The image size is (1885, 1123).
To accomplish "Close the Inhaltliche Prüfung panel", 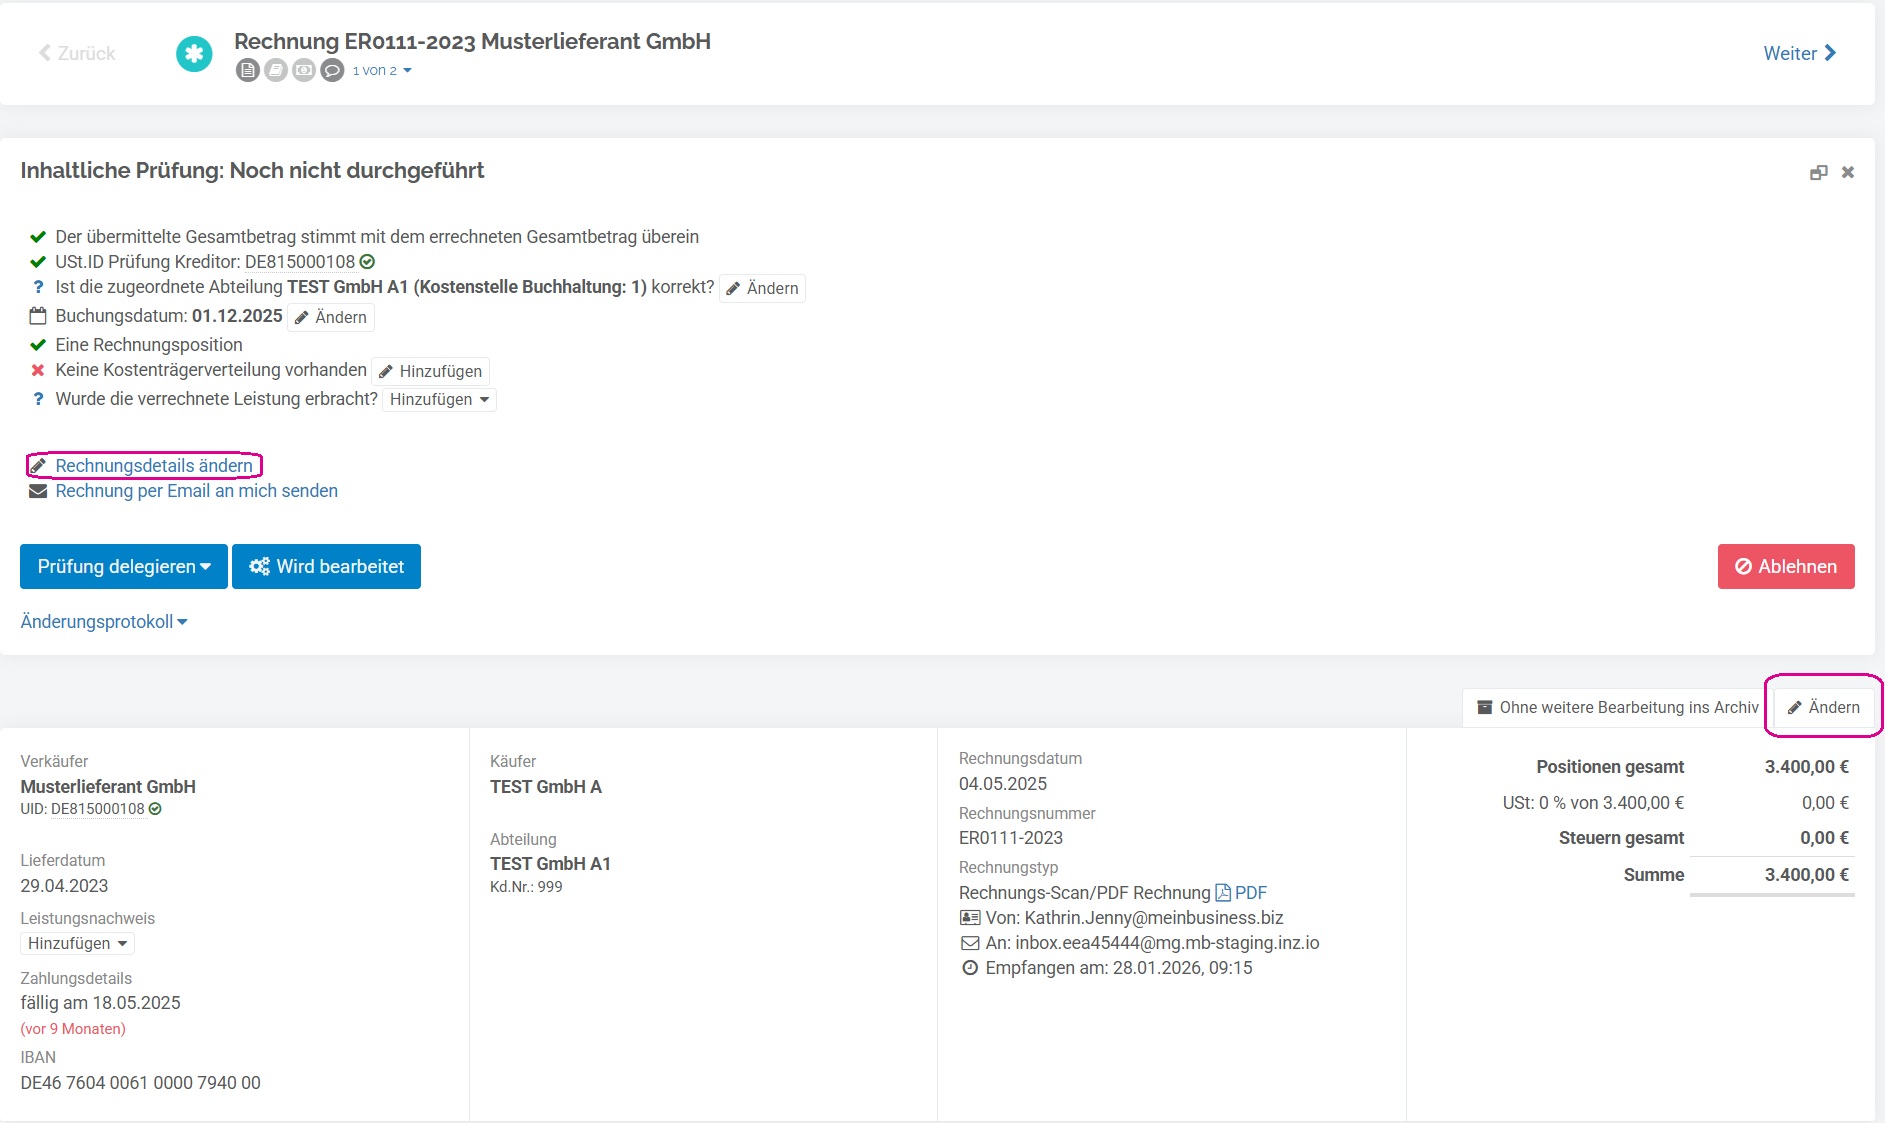I will tap(1848, 172).
